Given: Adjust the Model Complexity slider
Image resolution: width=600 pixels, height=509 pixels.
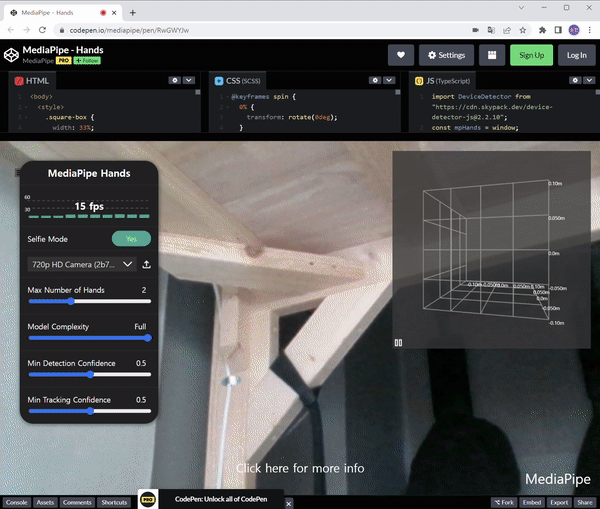Looking at the screenshot, I should (x=90, y=338).
